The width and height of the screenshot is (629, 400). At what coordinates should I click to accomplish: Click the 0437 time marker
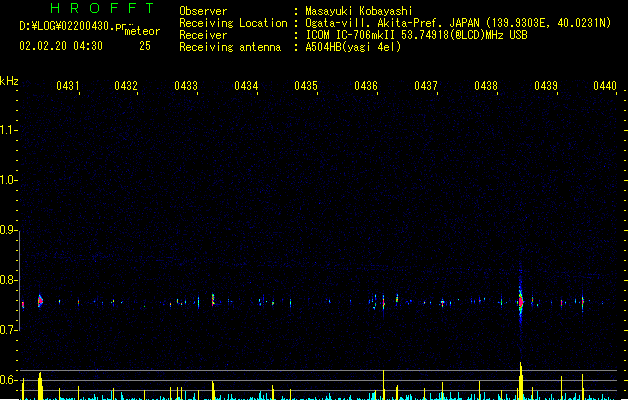click(x=426, y=86)
